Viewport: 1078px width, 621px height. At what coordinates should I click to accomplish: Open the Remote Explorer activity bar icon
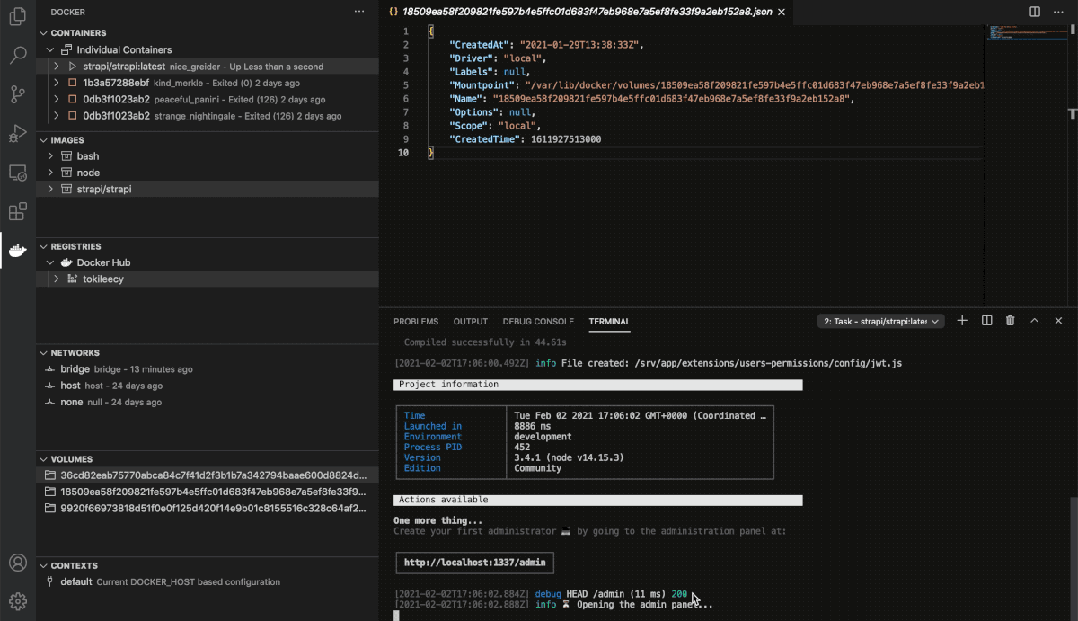pos(16,172)
